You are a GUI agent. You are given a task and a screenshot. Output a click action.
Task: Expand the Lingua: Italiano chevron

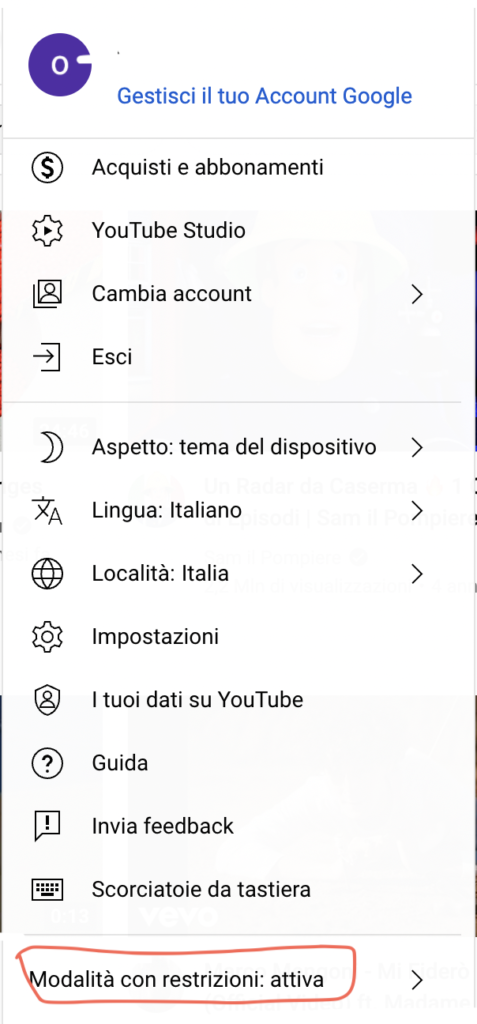click(418, 510)
